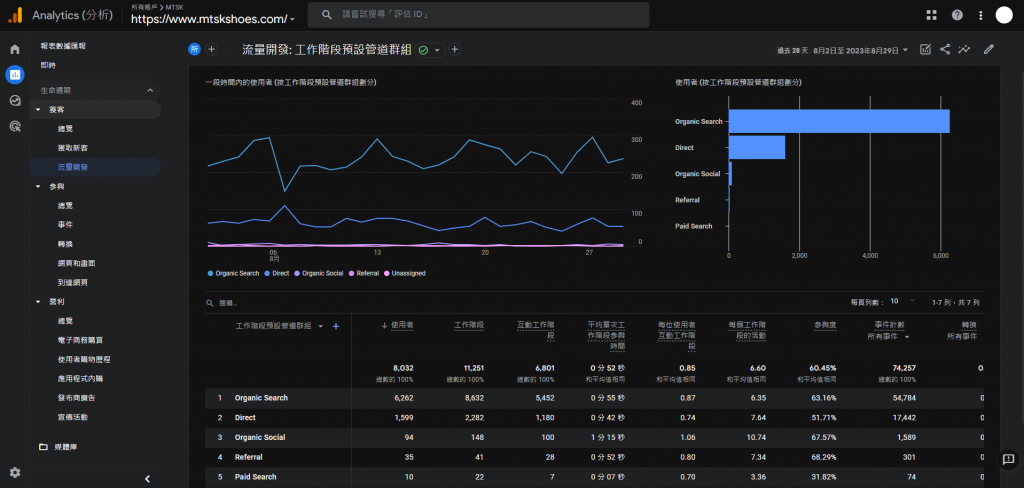The width and height of the screenshot is (1024, 488).
Task: Open 到達網頁 report
Action: (72, 282)
